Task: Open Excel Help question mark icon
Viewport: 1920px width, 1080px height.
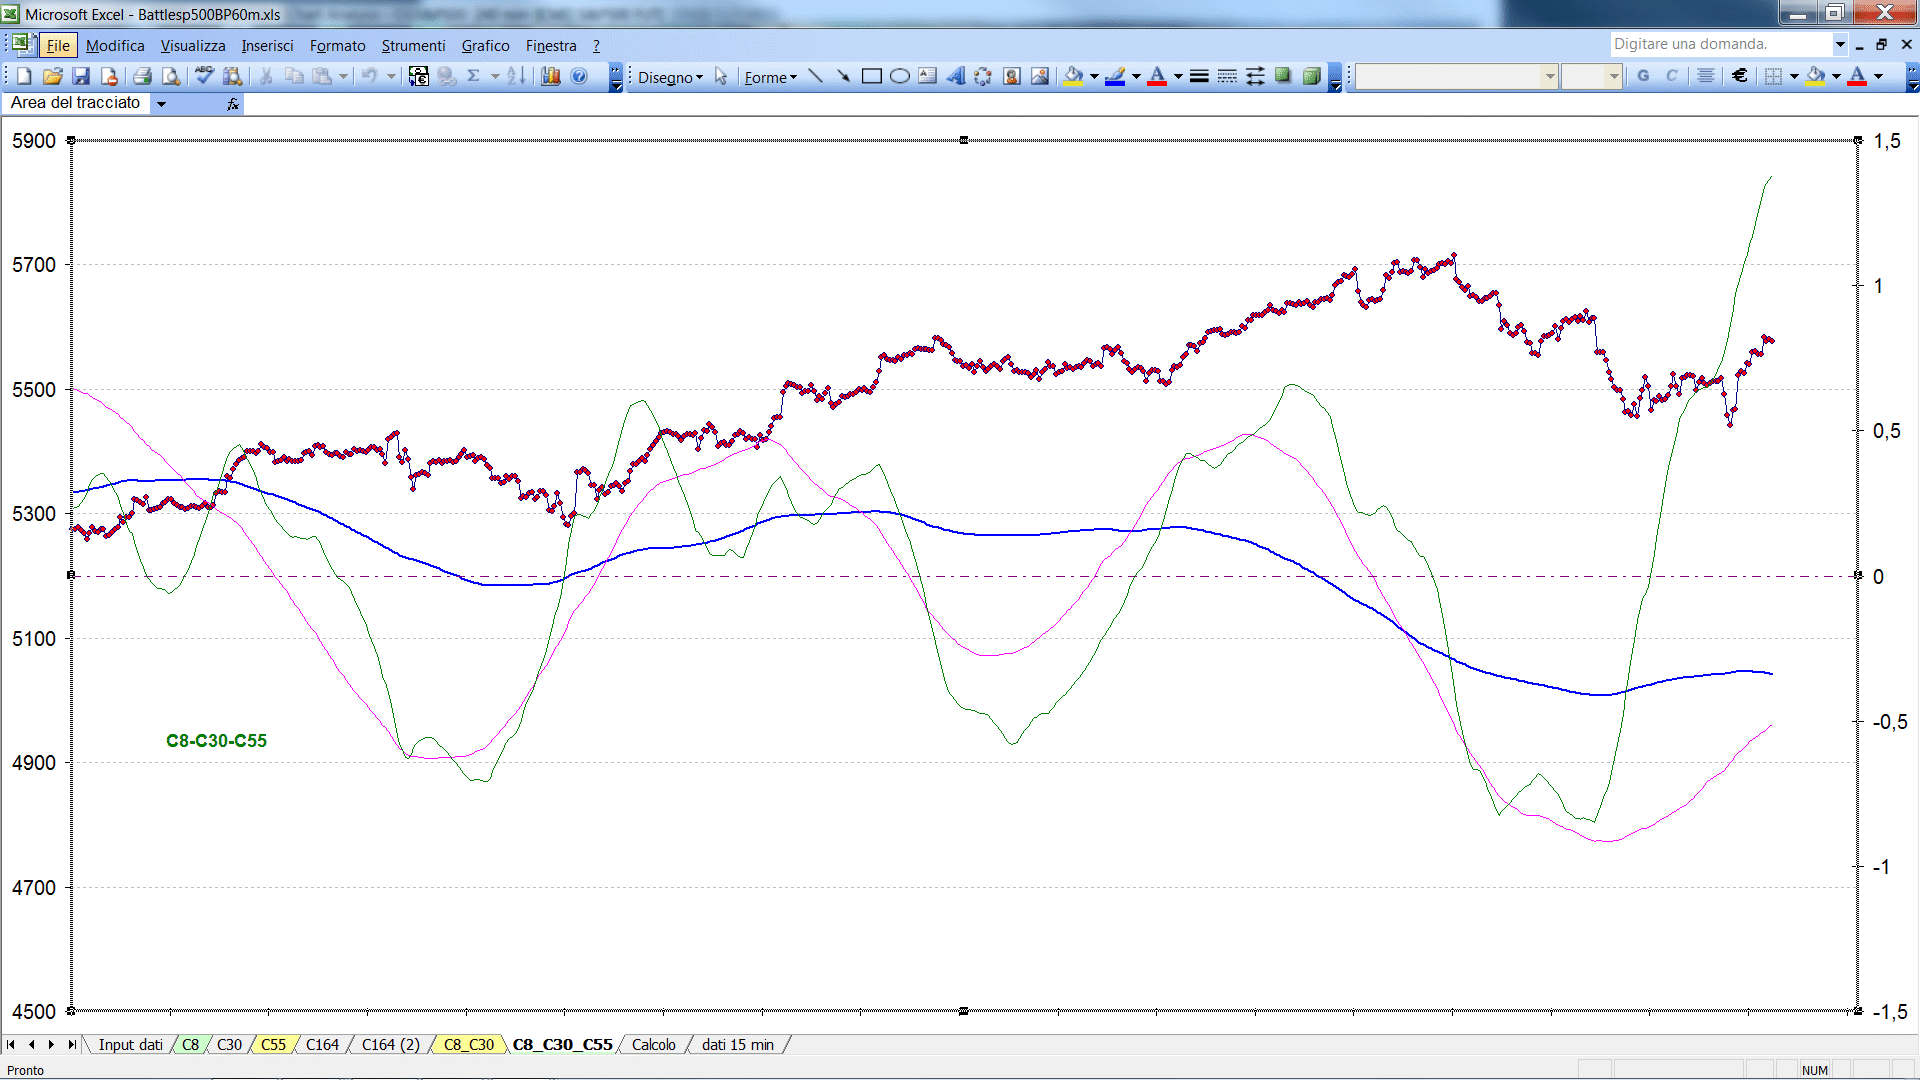Action: pos(579,76)
